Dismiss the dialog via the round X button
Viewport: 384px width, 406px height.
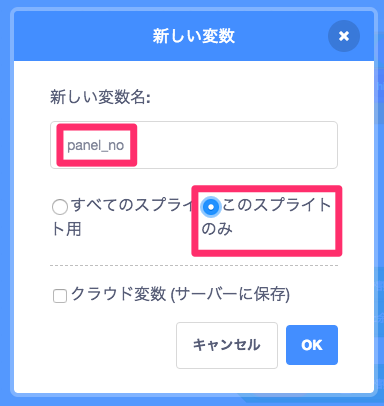[x=344, y=36]
